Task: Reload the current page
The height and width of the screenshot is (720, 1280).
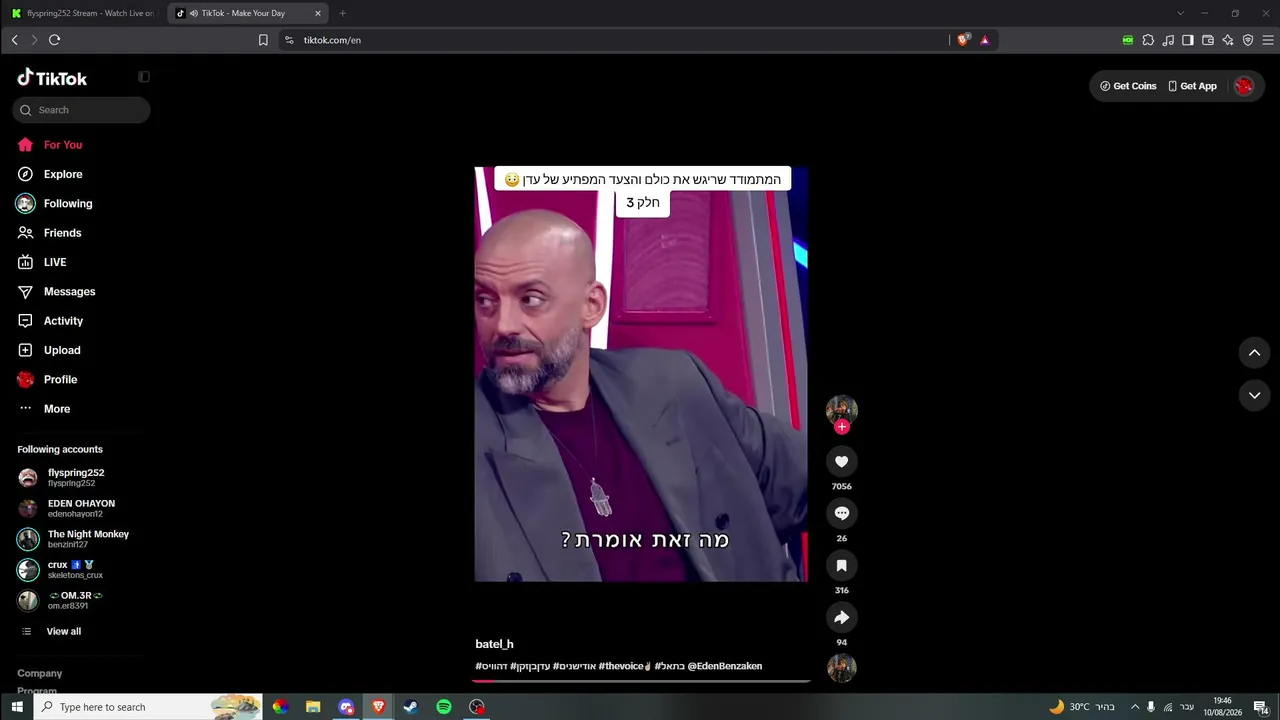Action: tap(54, 40)
